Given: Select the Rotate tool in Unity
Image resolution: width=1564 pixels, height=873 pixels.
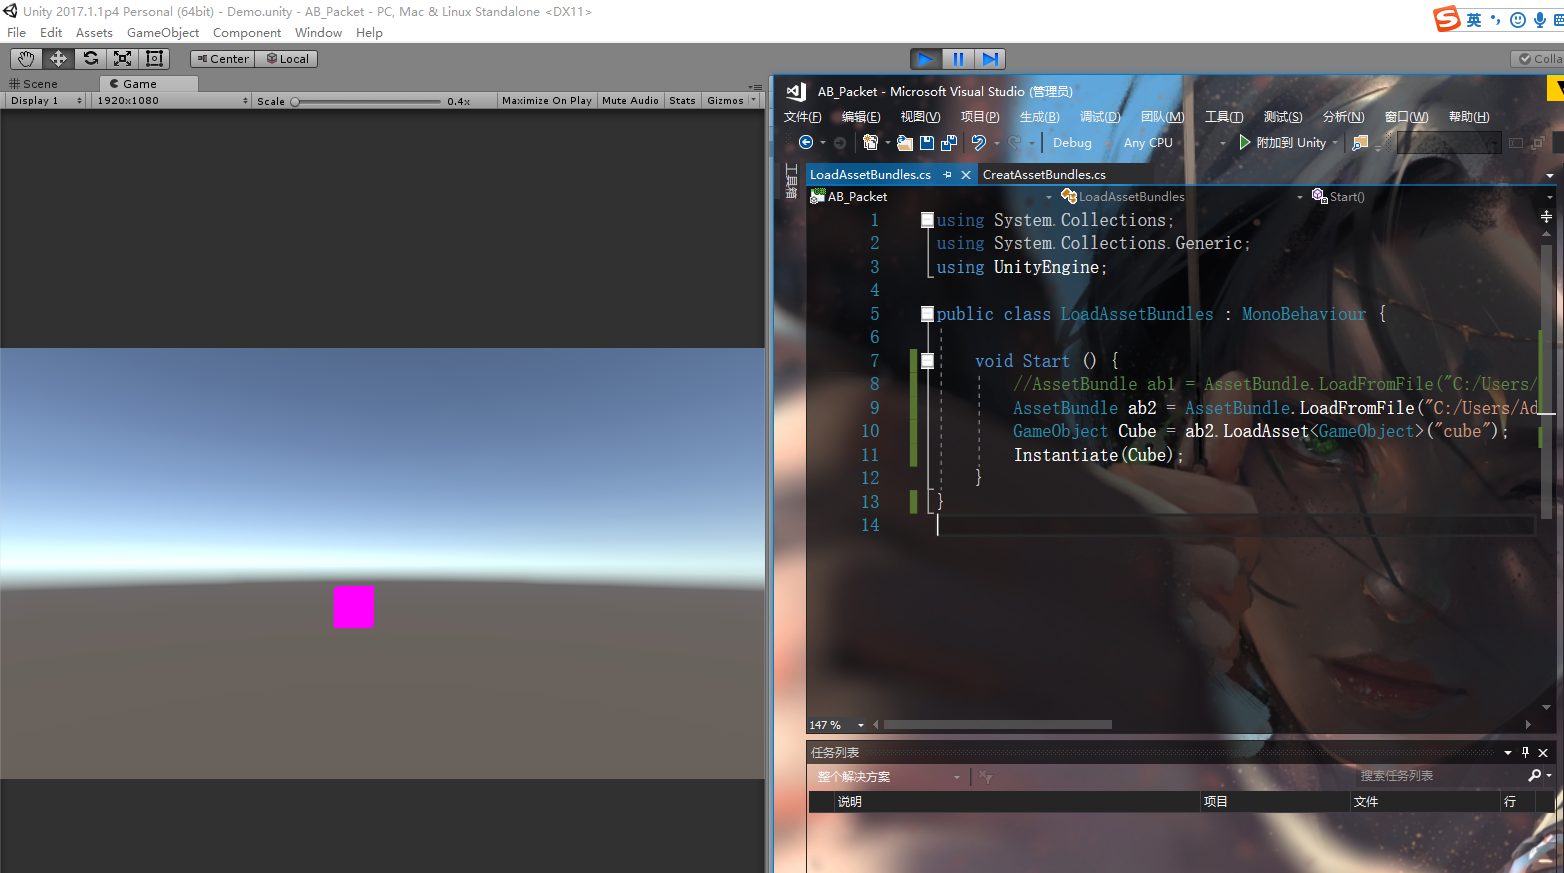Looking at the screenshot, I should click(x=90, y=59).
